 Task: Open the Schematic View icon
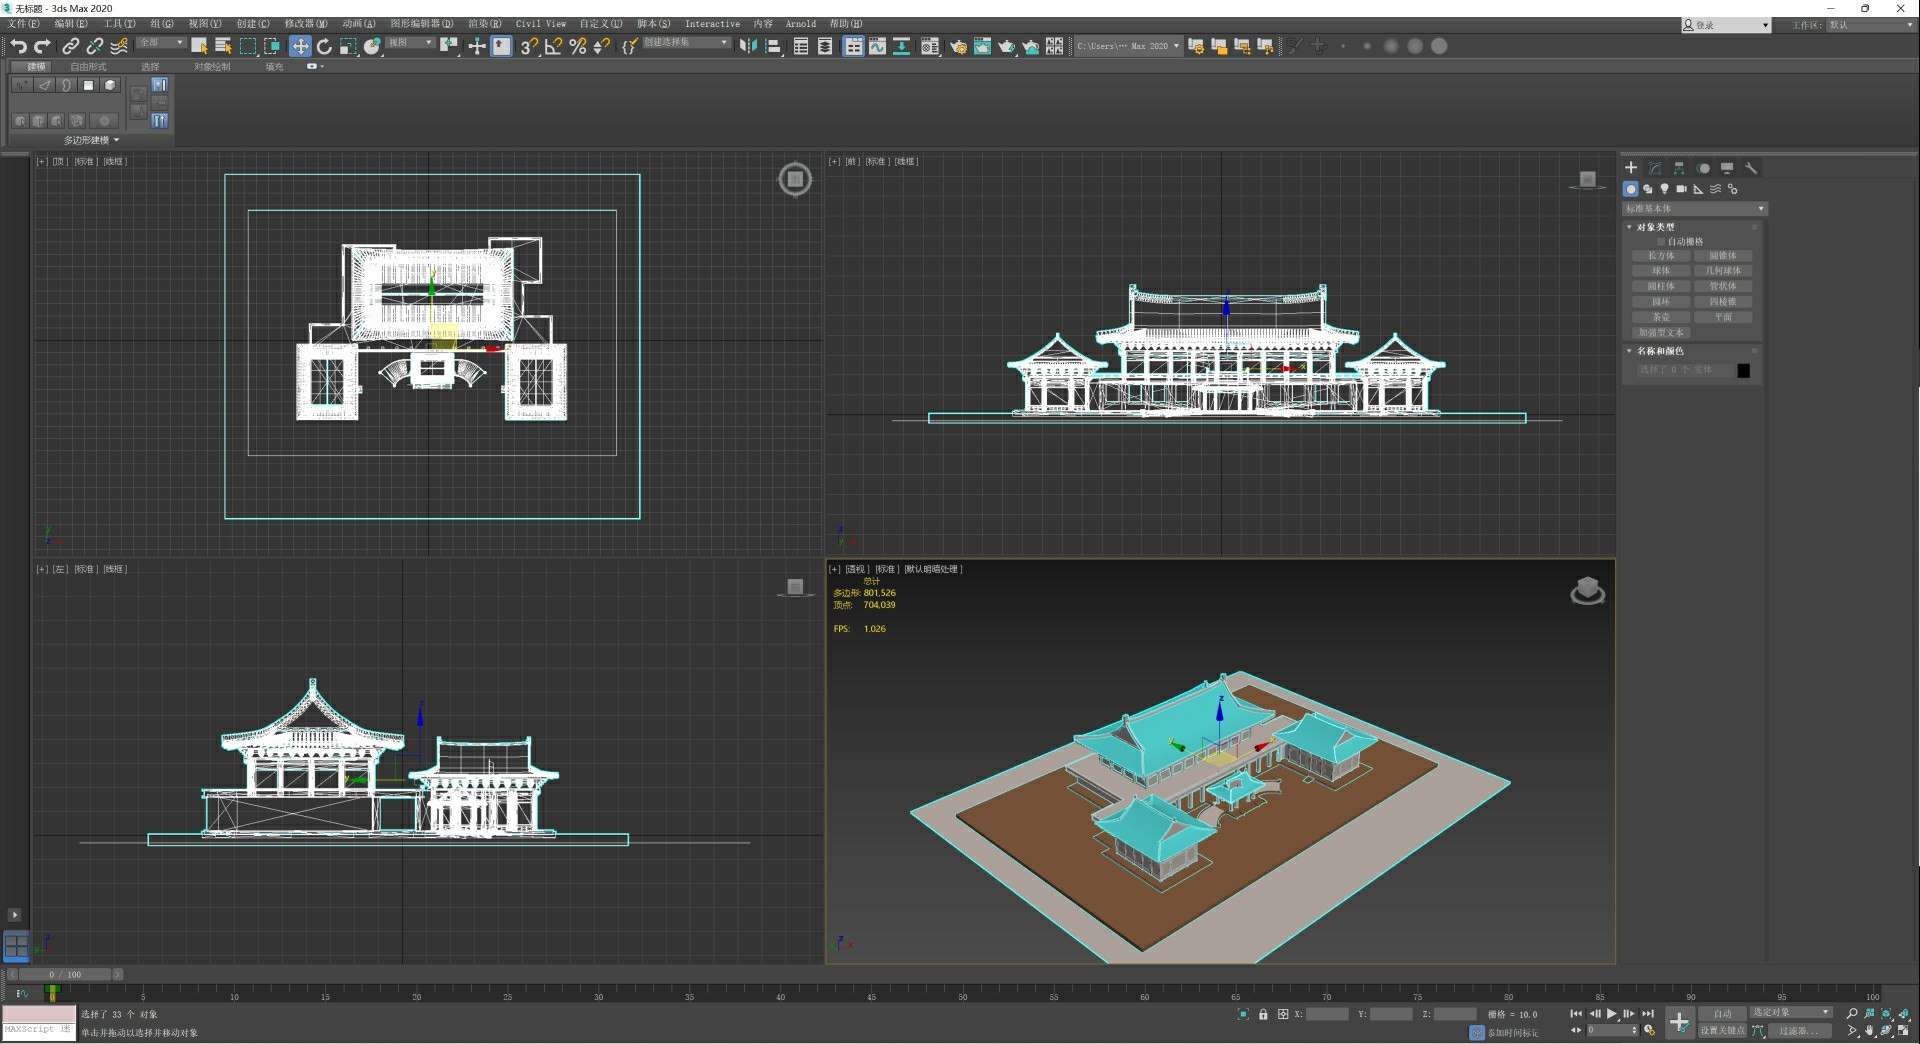point(901,46)
